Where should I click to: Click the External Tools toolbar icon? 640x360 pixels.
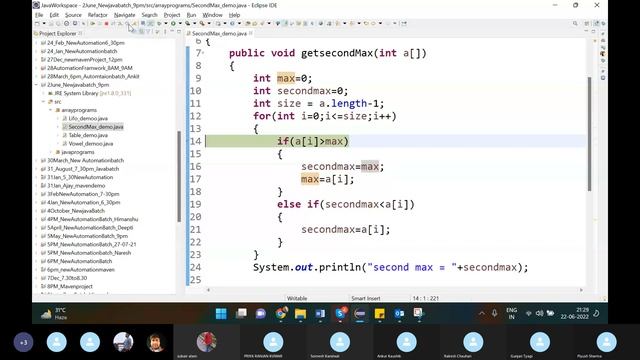click(x=202, y=24)
